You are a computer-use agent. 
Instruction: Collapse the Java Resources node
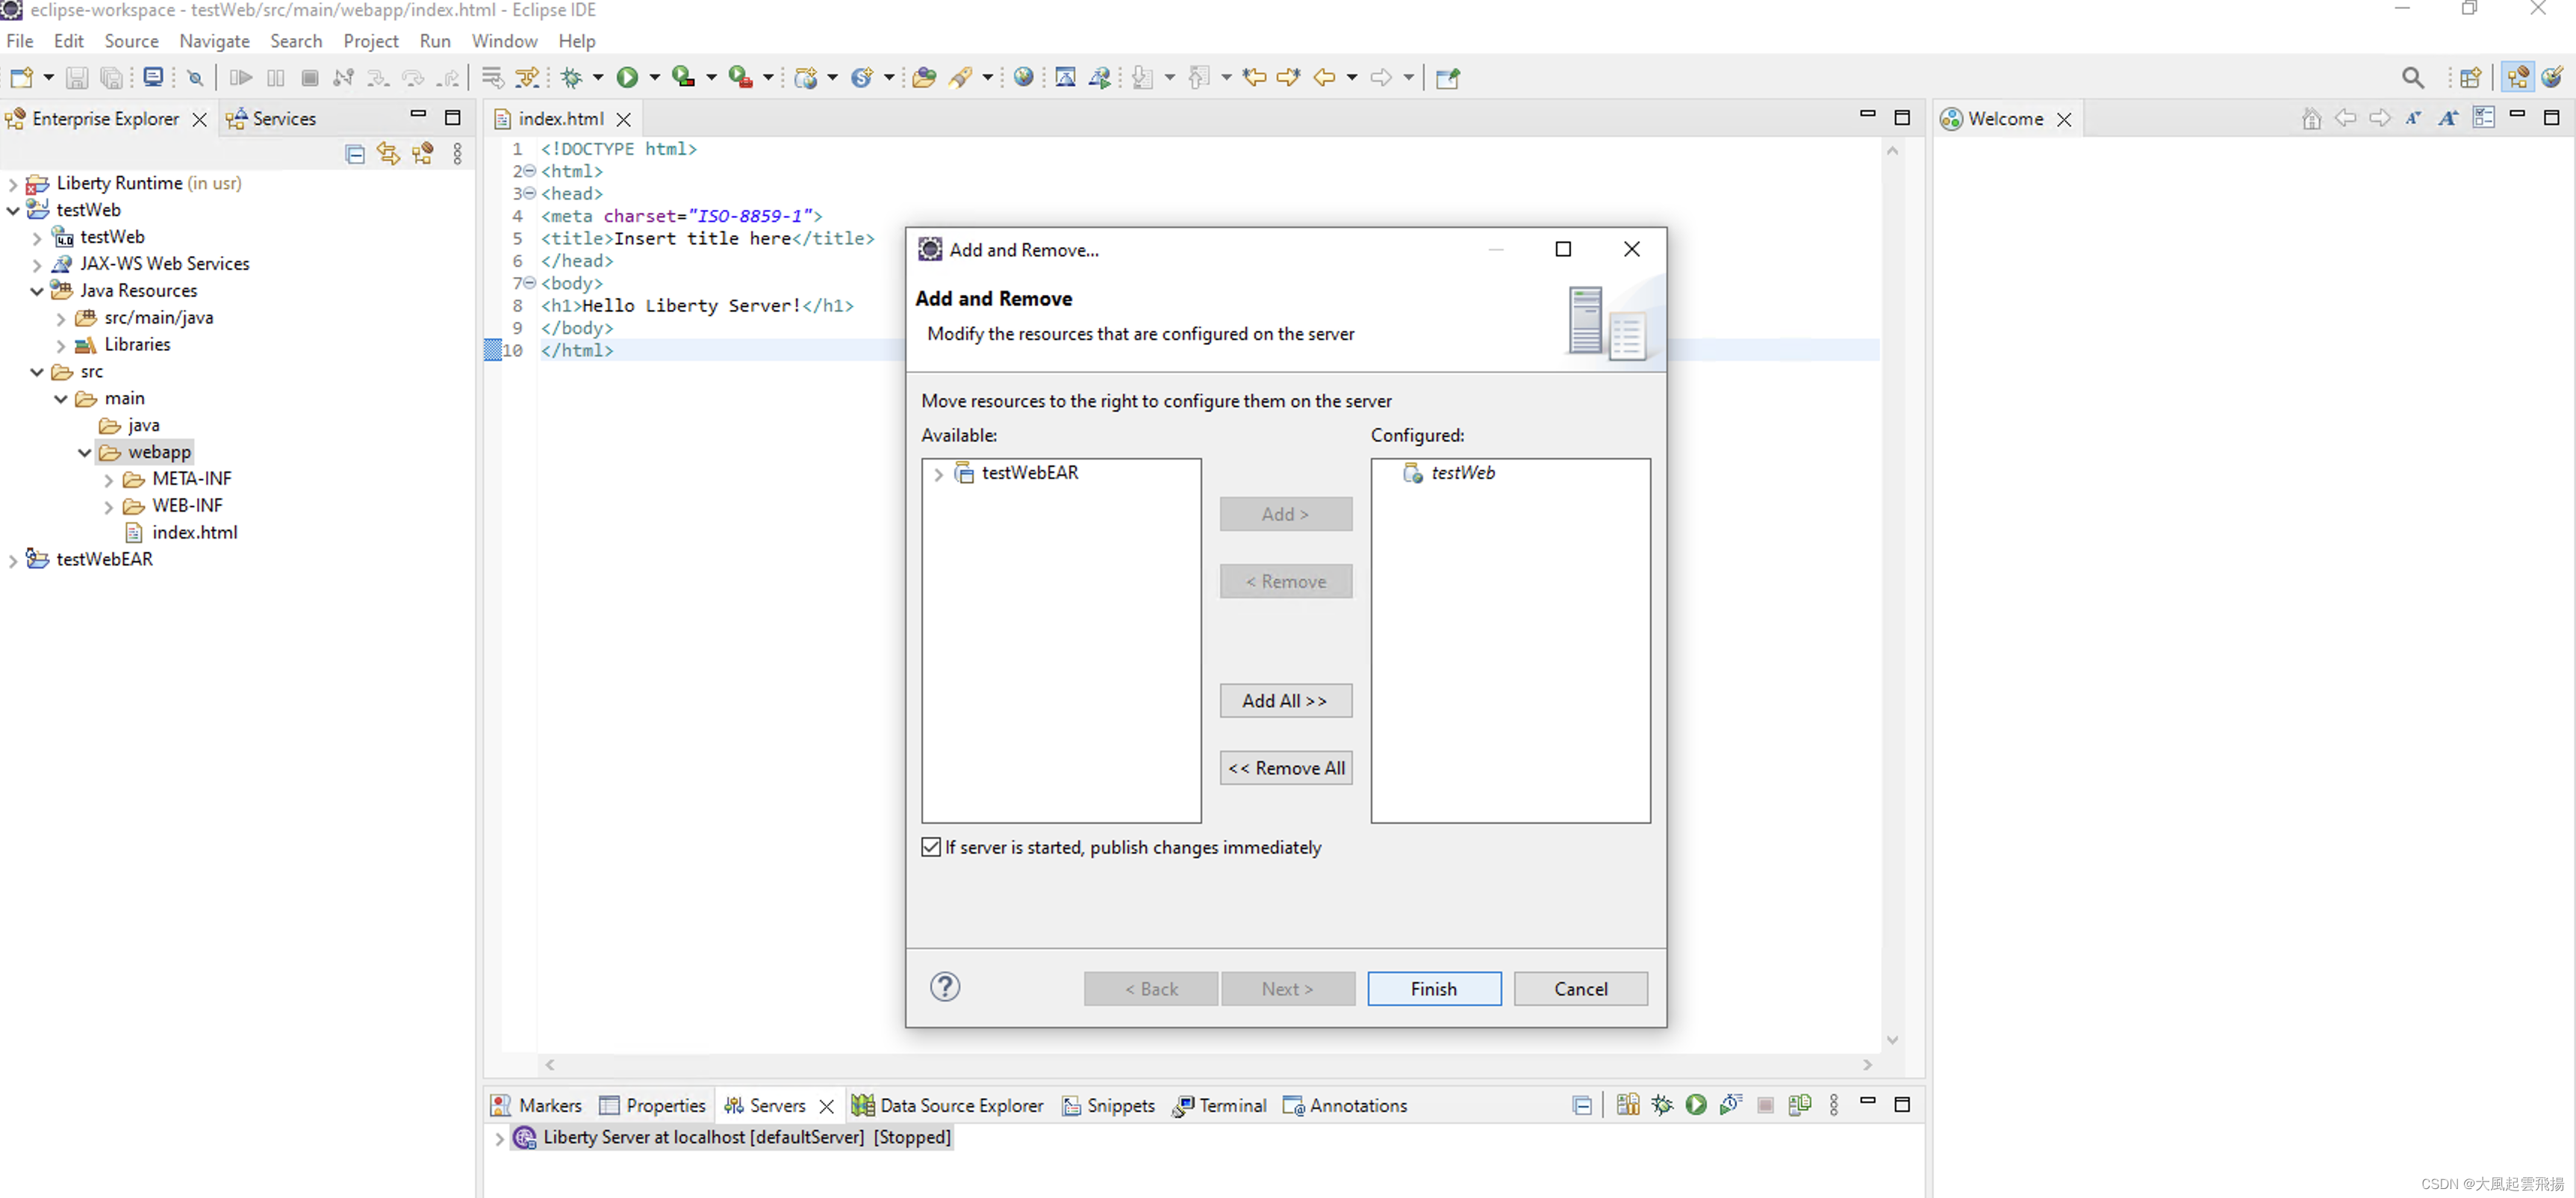pyautogui.click(x=37, y=291)
